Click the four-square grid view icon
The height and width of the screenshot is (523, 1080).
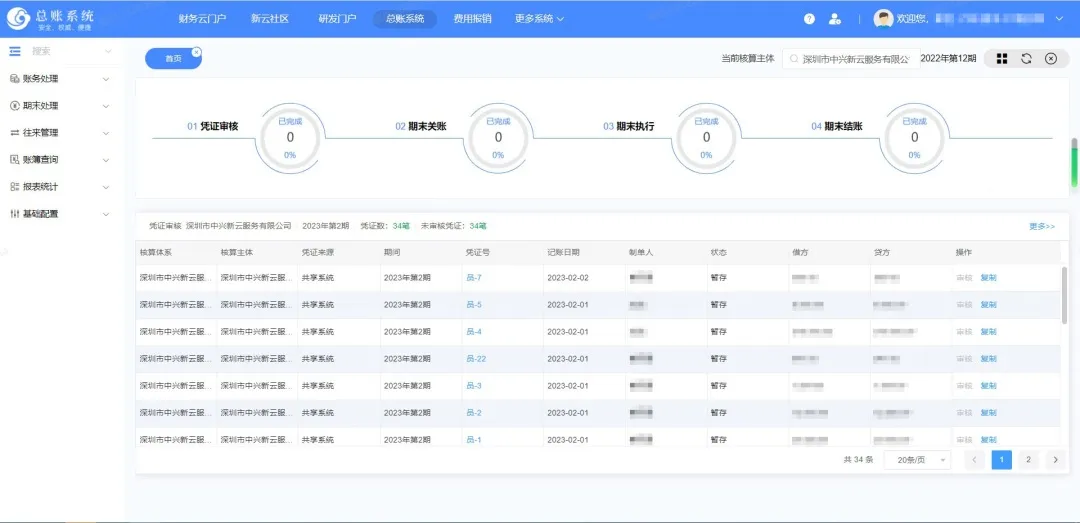1002,59
